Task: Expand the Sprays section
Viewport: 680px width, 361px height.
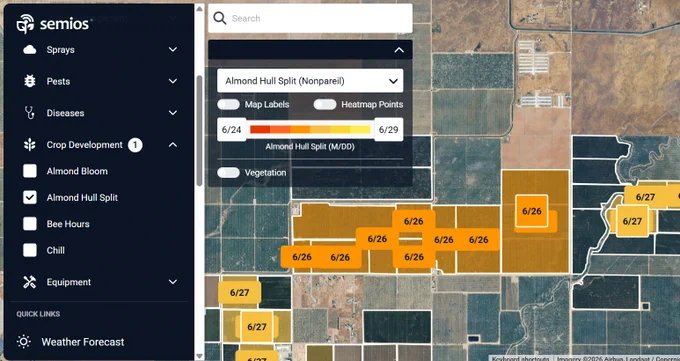Action: point(173,49)
